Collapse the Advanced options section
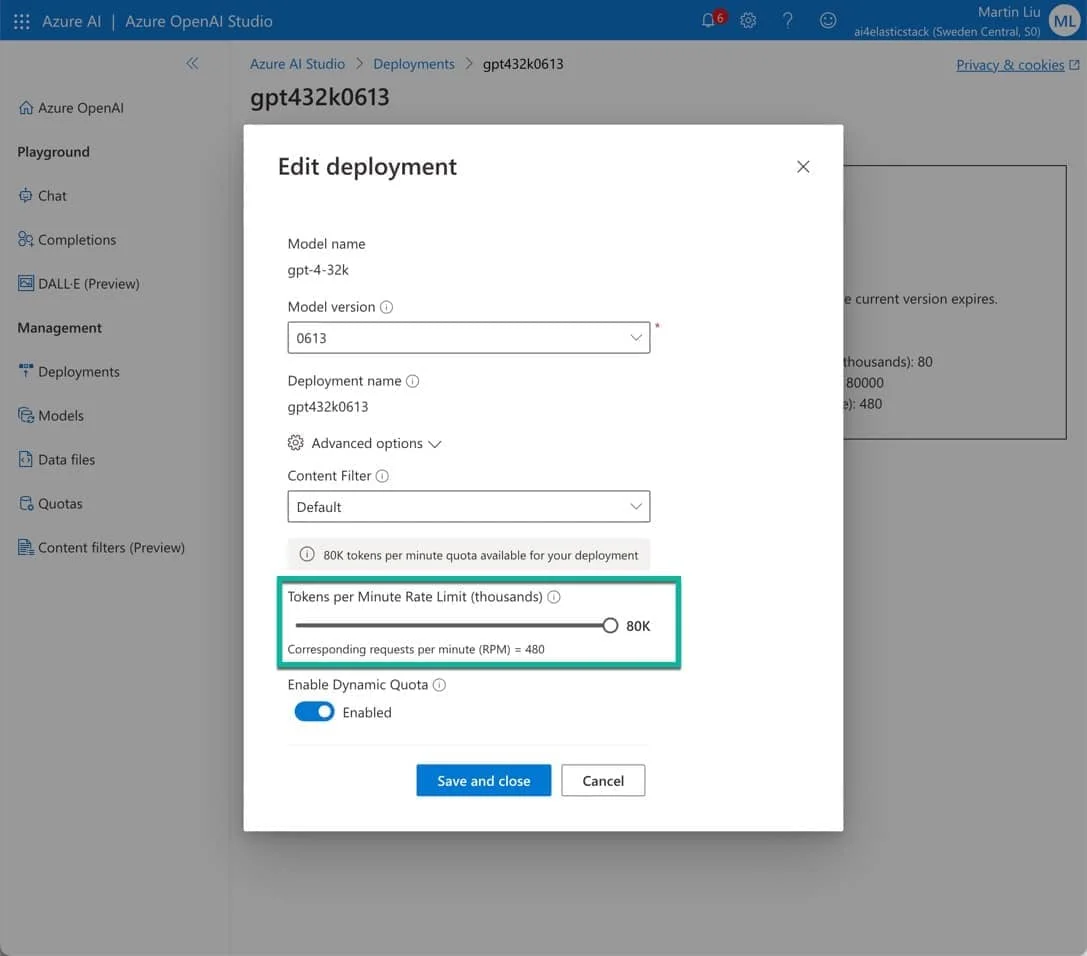Viewport: 1087px width, 956px height. [x=366, y=443]
